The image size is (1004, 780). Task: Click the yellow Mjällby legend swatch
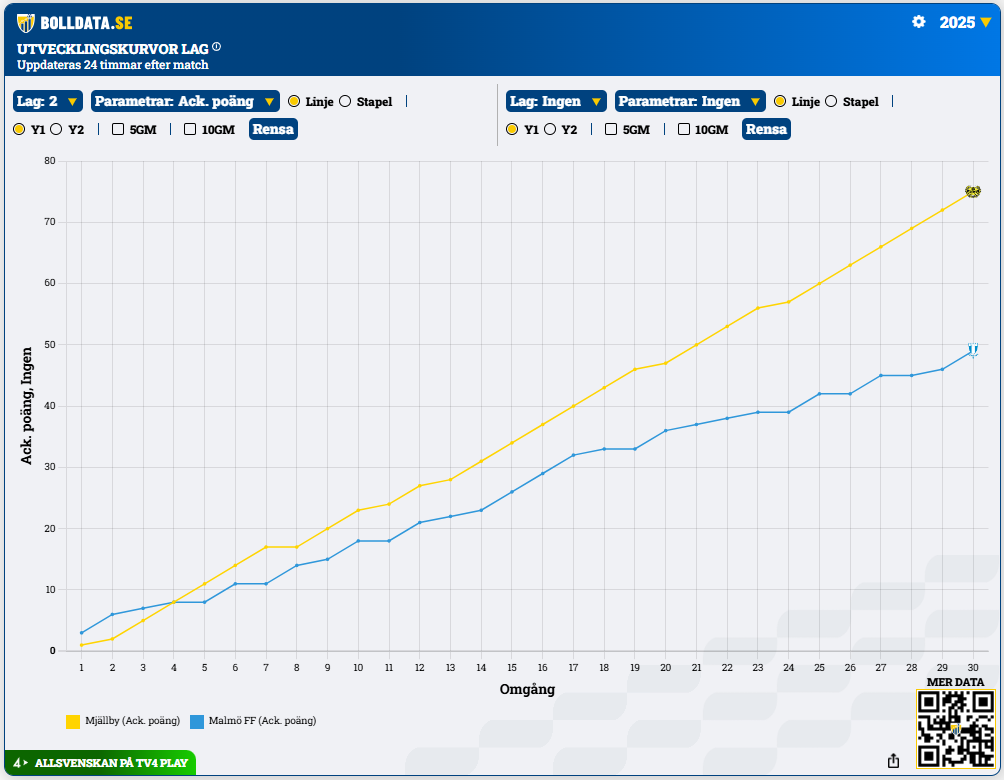click(72, 721)
